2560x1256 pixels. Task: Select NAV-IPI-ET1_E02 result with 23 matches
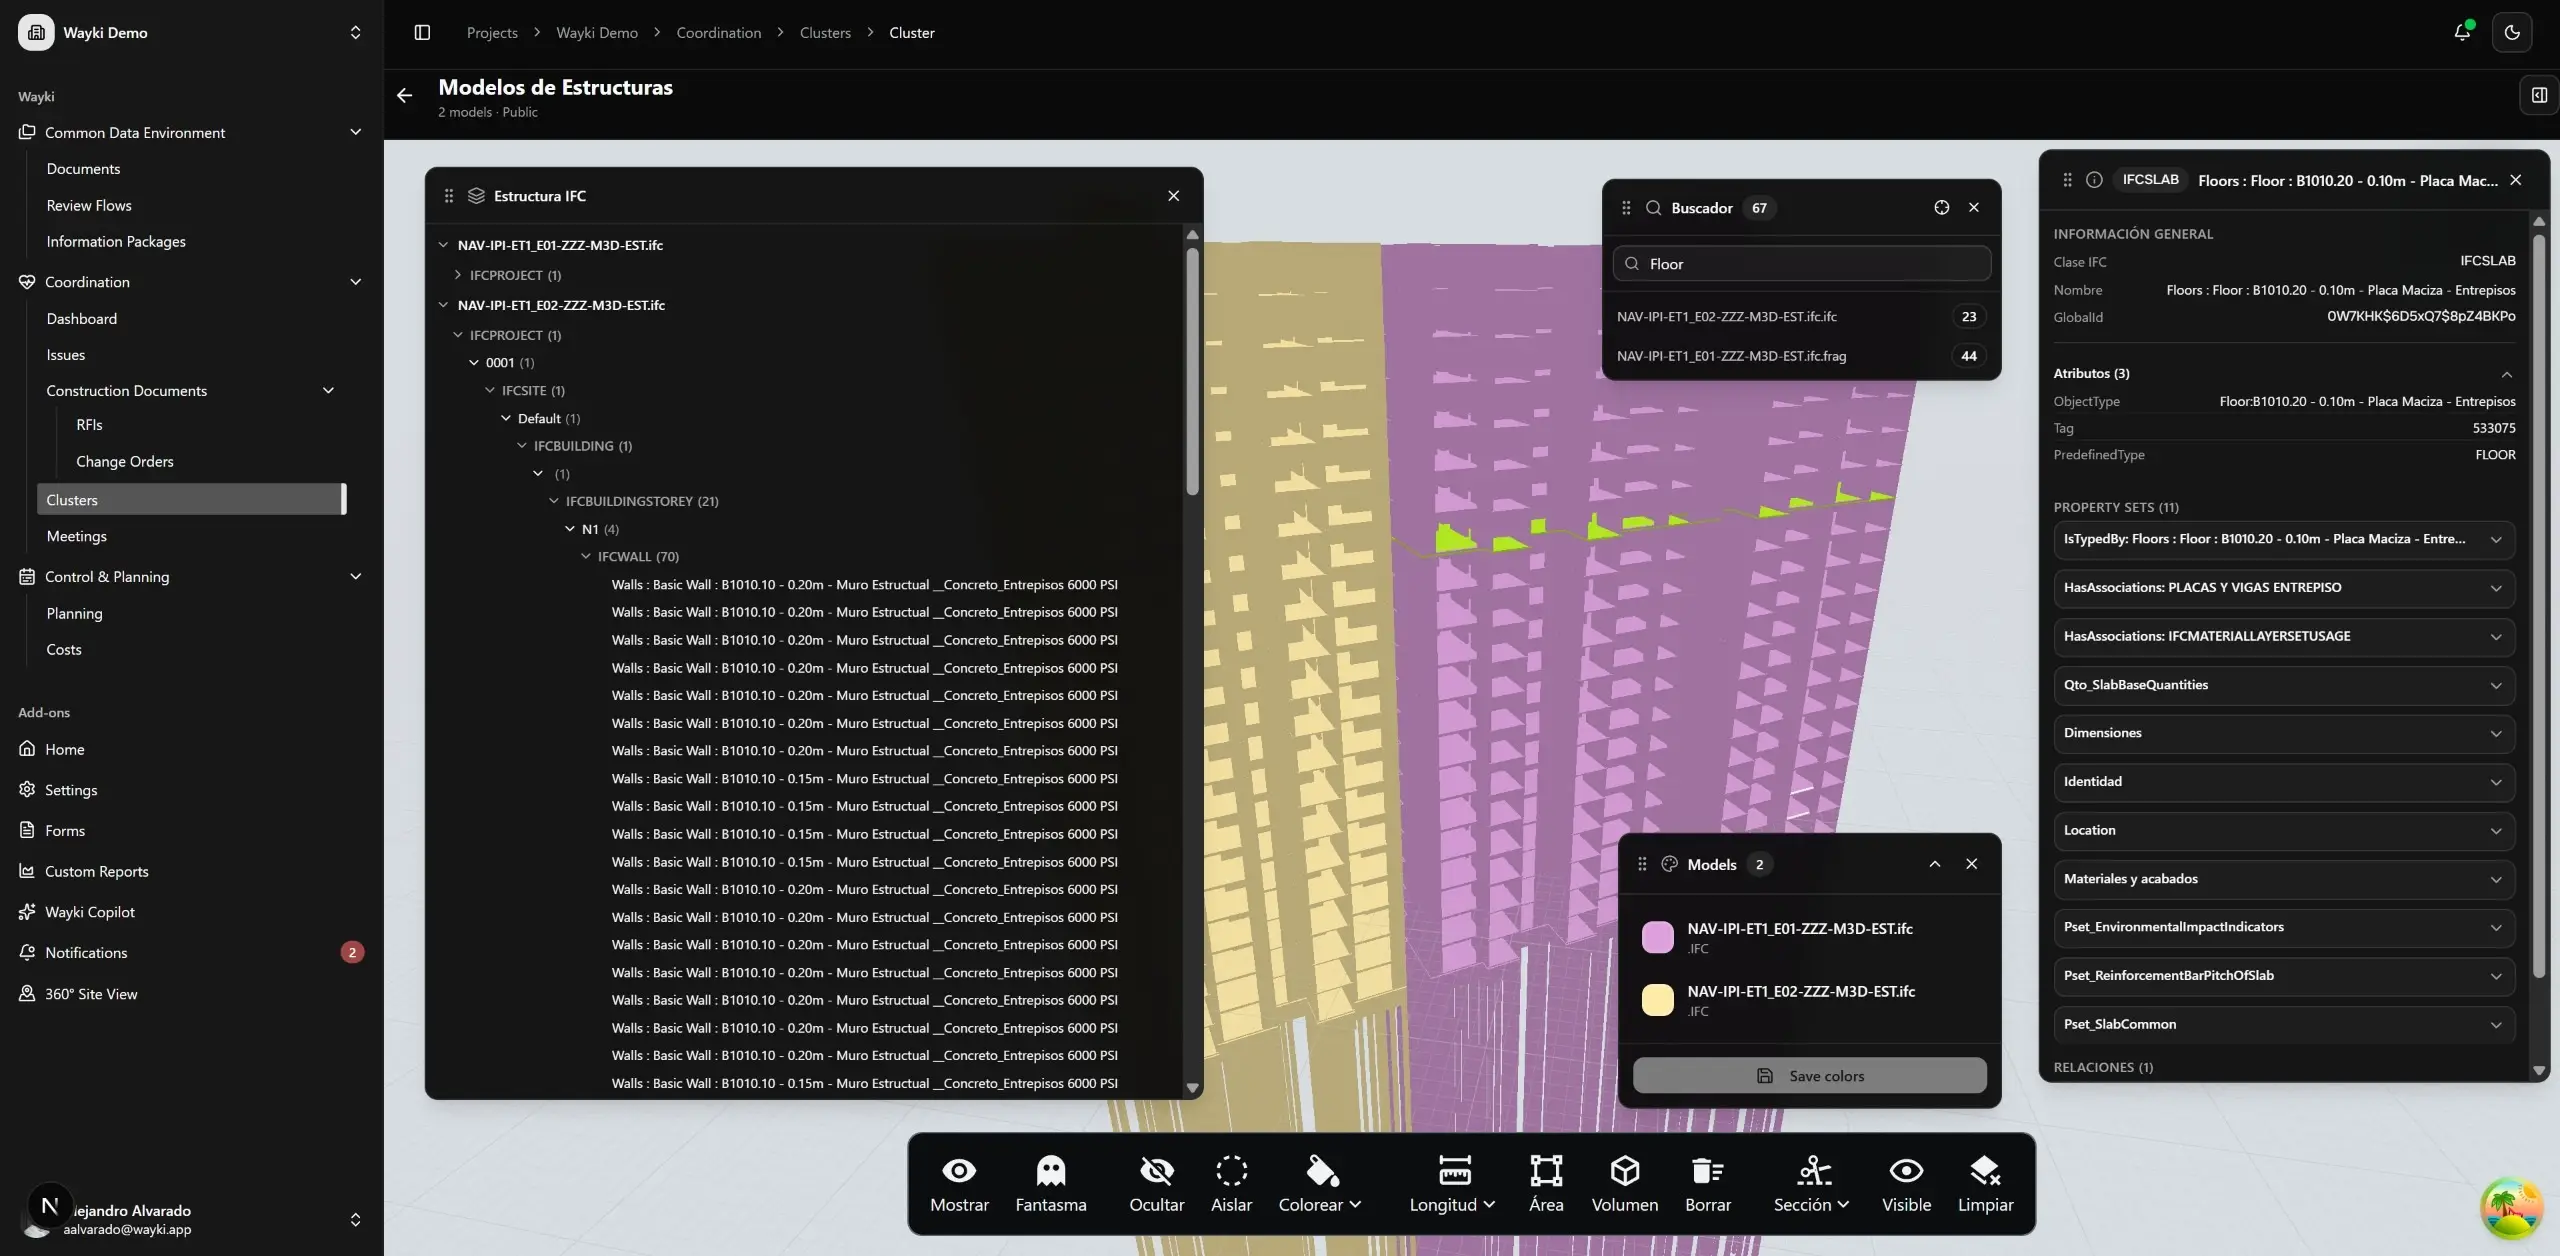(1800, 316)
